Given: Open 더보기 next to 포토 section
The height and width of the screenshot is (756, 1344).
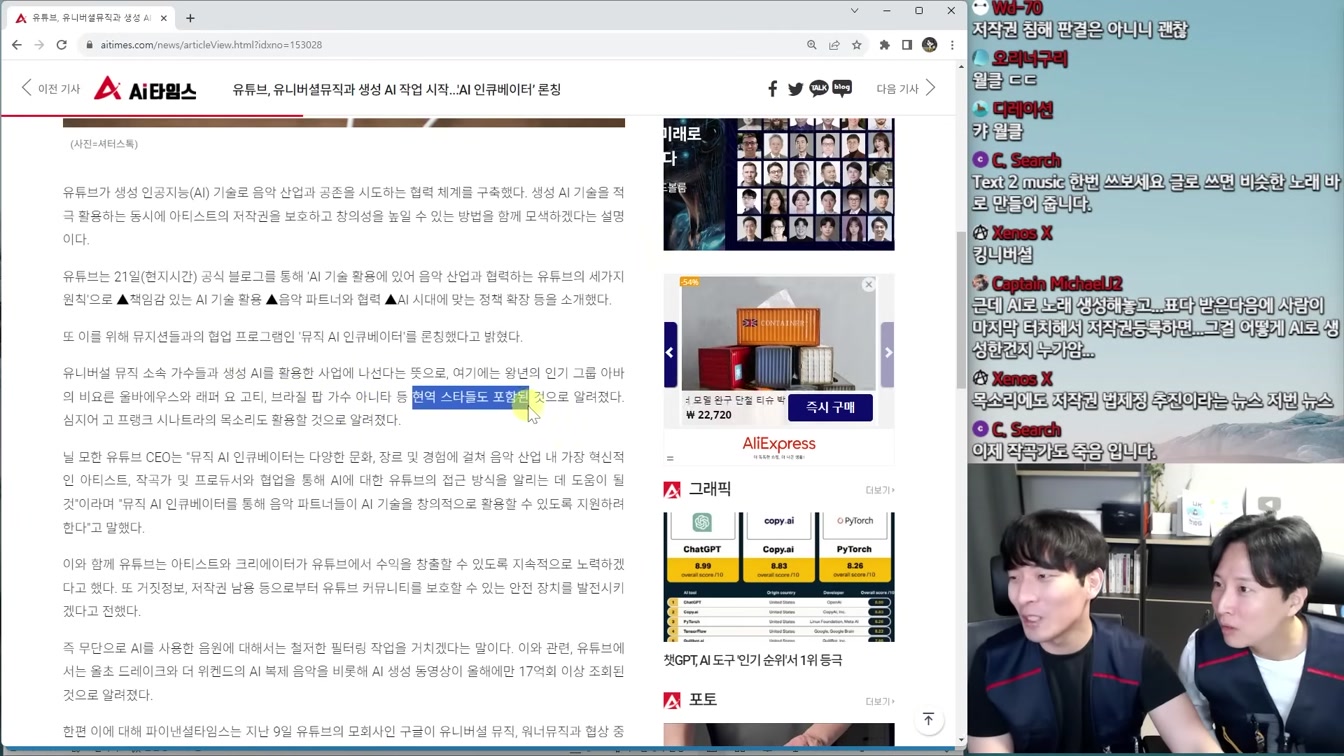Looking at the screenshot, I should pyautogui.click(x=880, y=701).
